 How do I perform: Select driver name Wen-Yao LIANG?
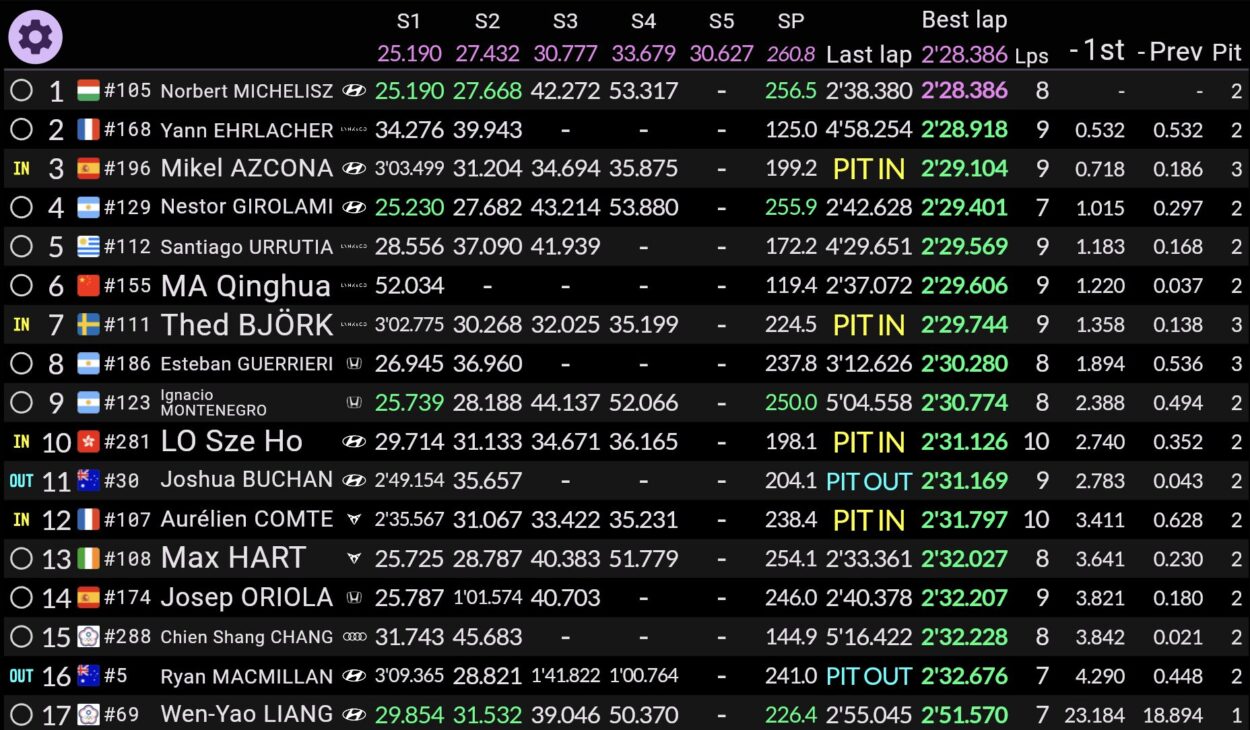coord(247,715)
